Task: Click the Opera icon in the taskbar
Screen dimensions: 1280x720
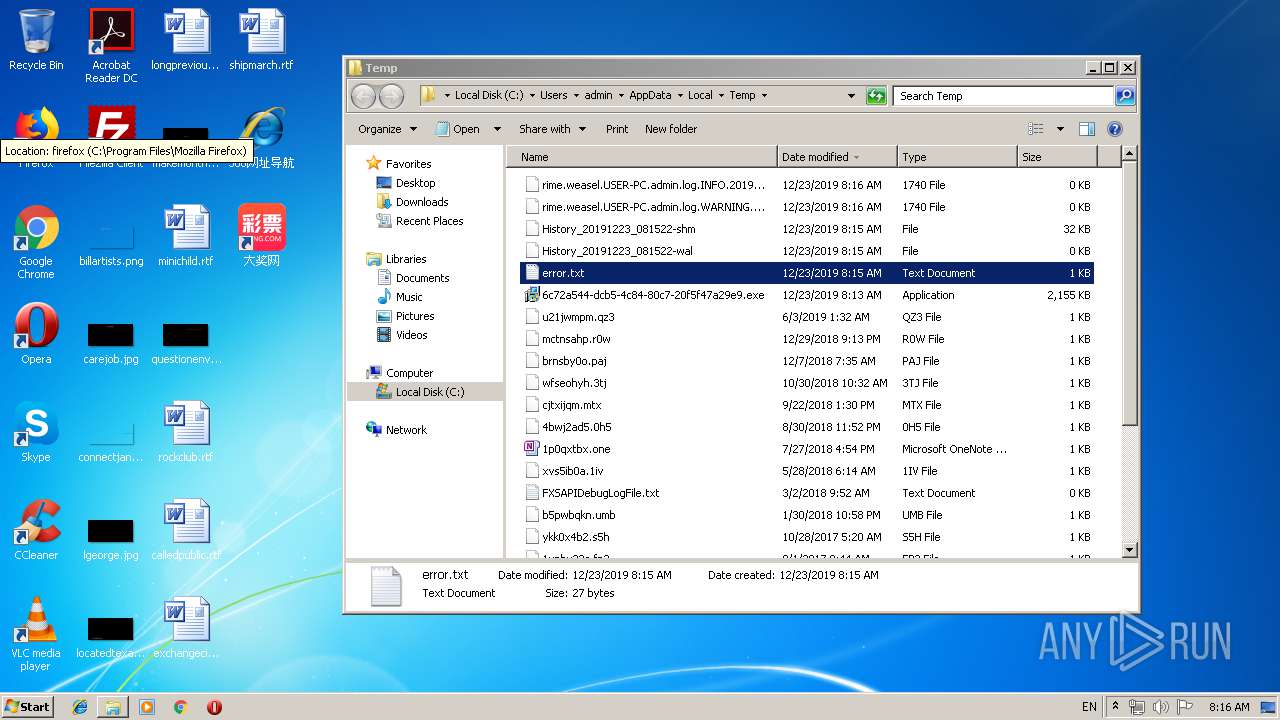Action: pyautogui.click(x=214, y=707)
